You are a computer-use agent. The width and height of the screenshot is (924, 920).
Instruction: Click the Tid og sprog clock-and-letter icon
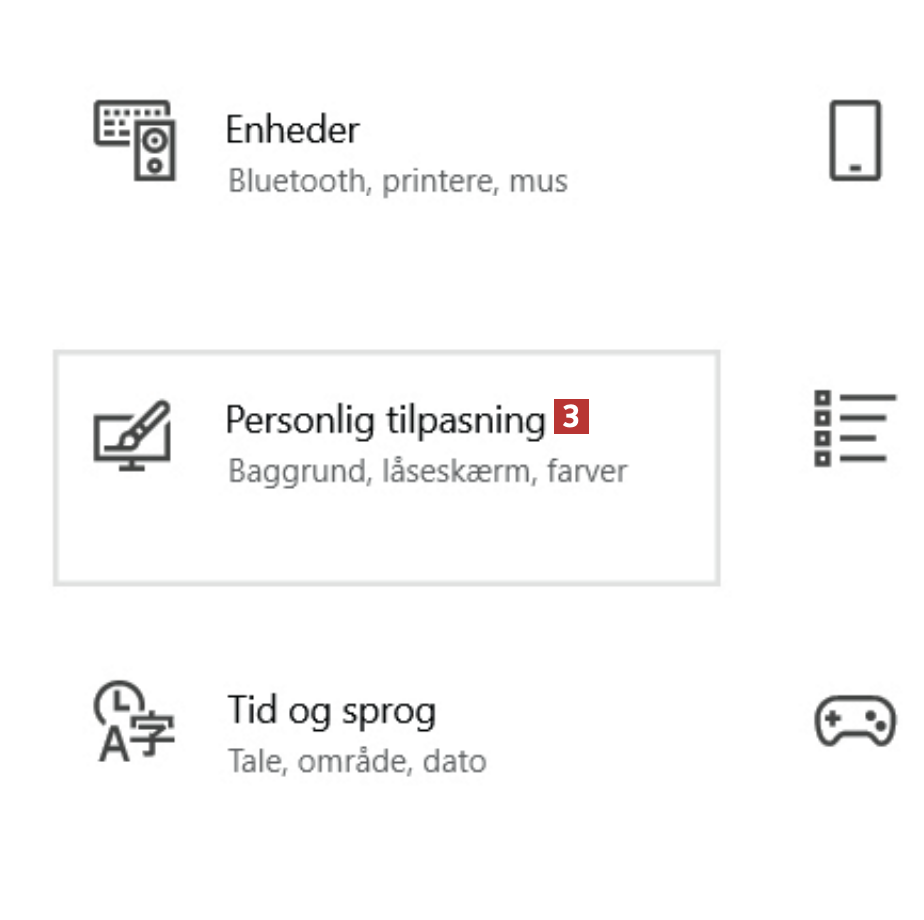134,722
